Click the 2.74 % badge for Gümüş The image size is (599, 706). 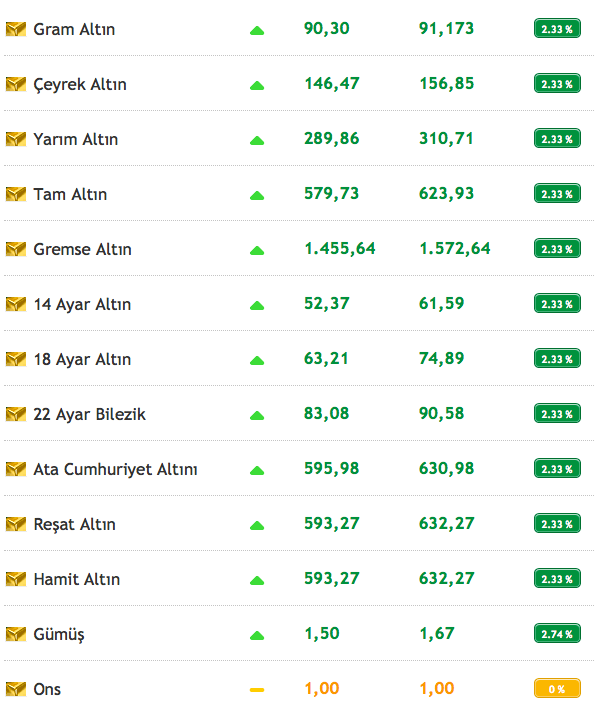pos(557,634)
